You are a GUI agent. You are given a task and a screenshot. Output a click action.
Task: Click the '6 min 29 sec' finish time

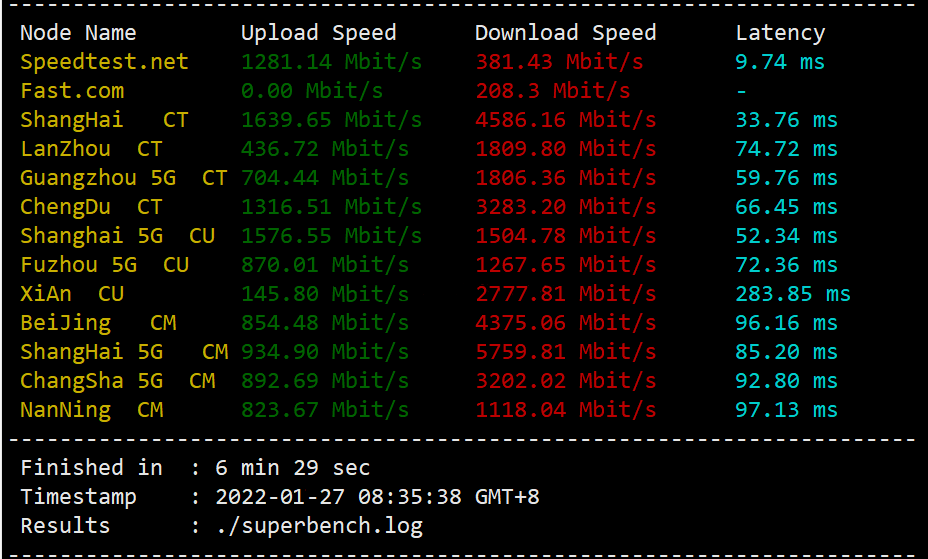pyautogui.click(x=292, y=467)
